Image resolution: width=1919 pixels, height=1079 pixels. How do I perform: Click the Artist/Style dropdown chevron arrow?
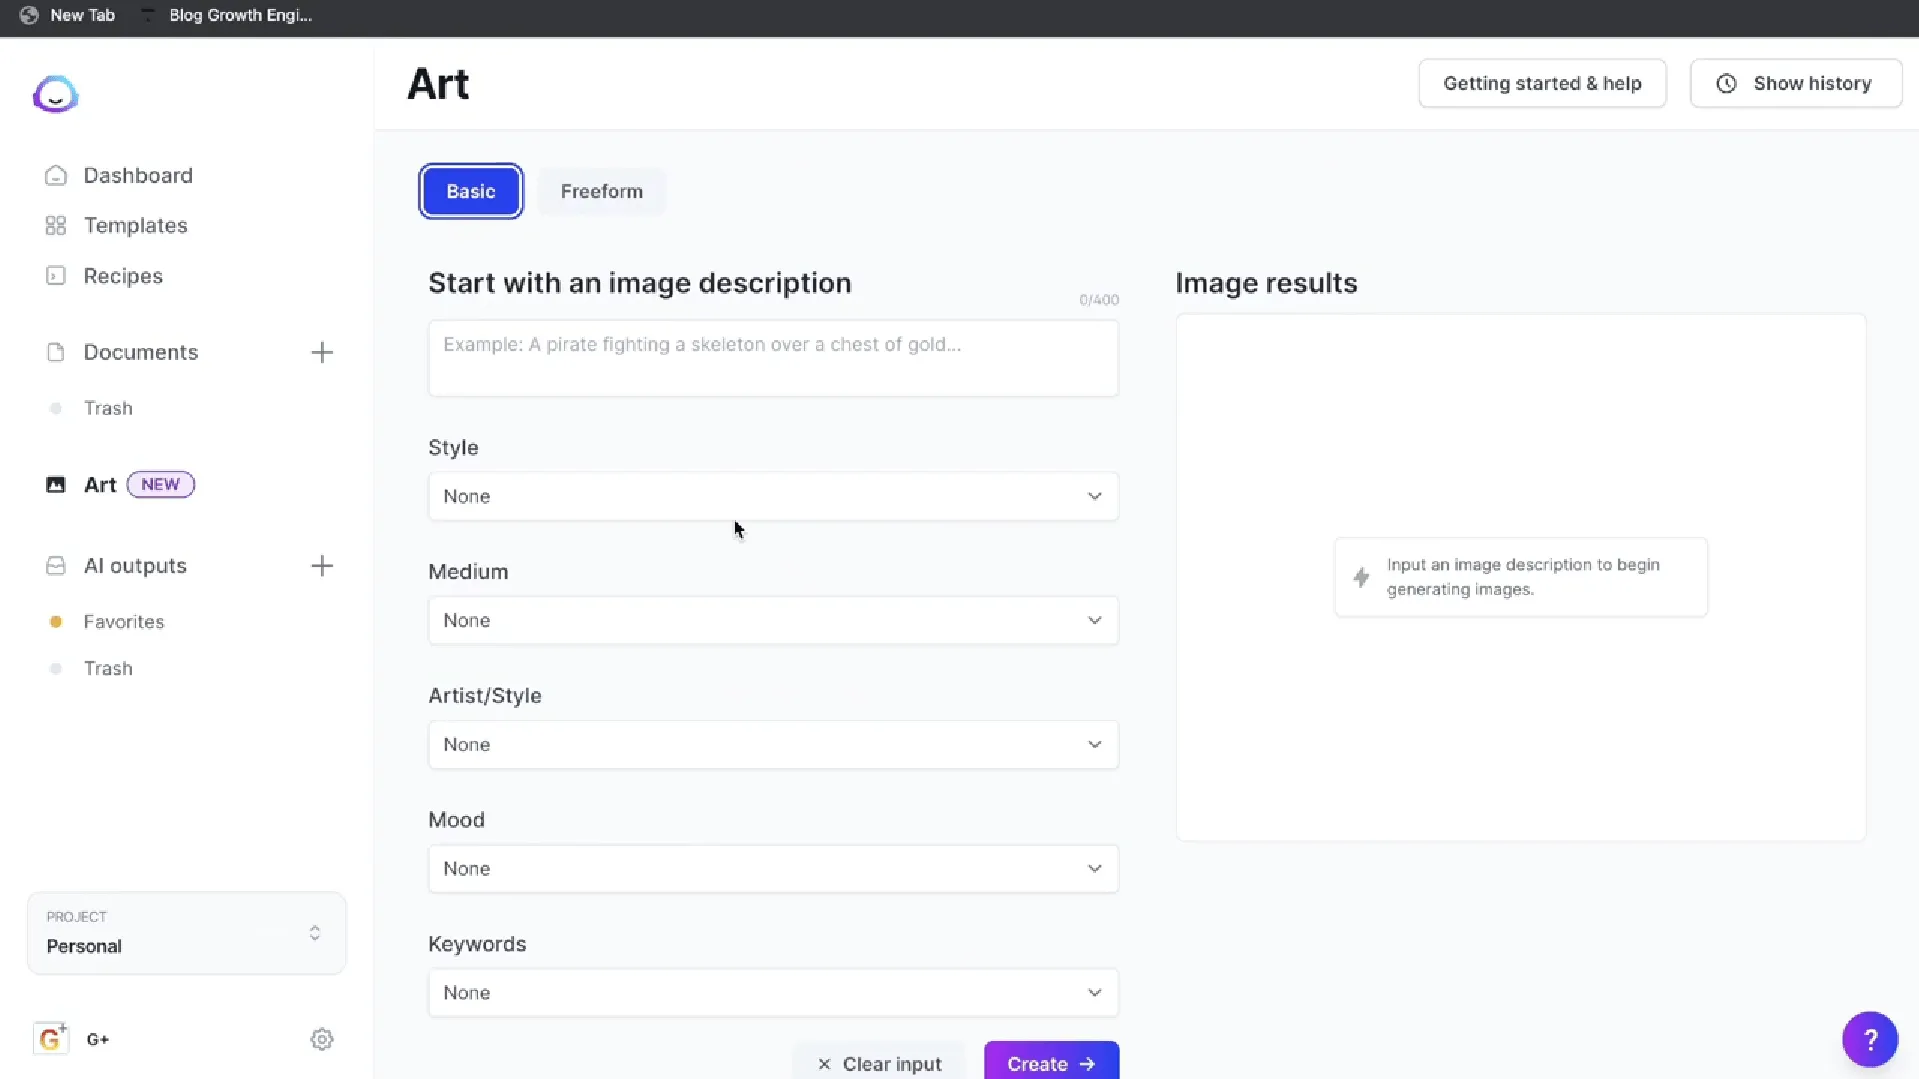tap(1095, 744)
